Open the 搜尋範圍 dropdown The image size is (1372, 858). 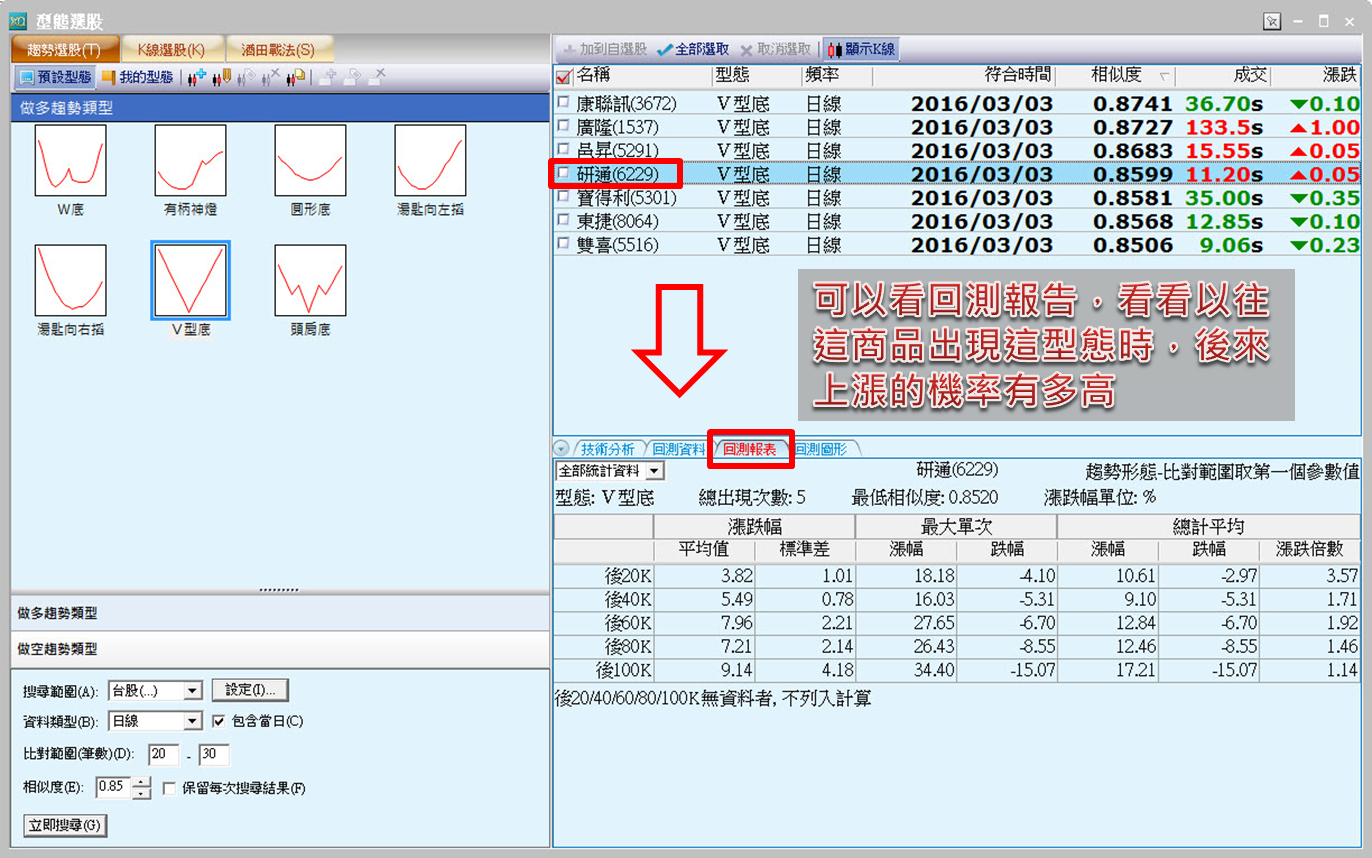tap(193, 691)
